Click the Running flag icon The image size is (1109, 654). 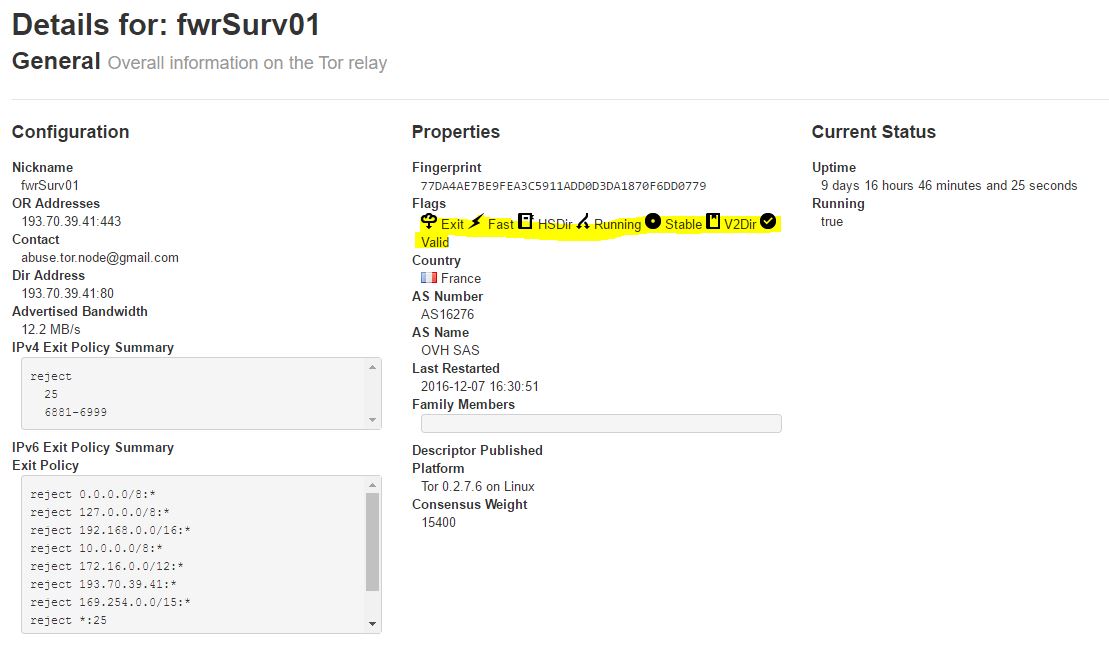(x=583, y=222)
